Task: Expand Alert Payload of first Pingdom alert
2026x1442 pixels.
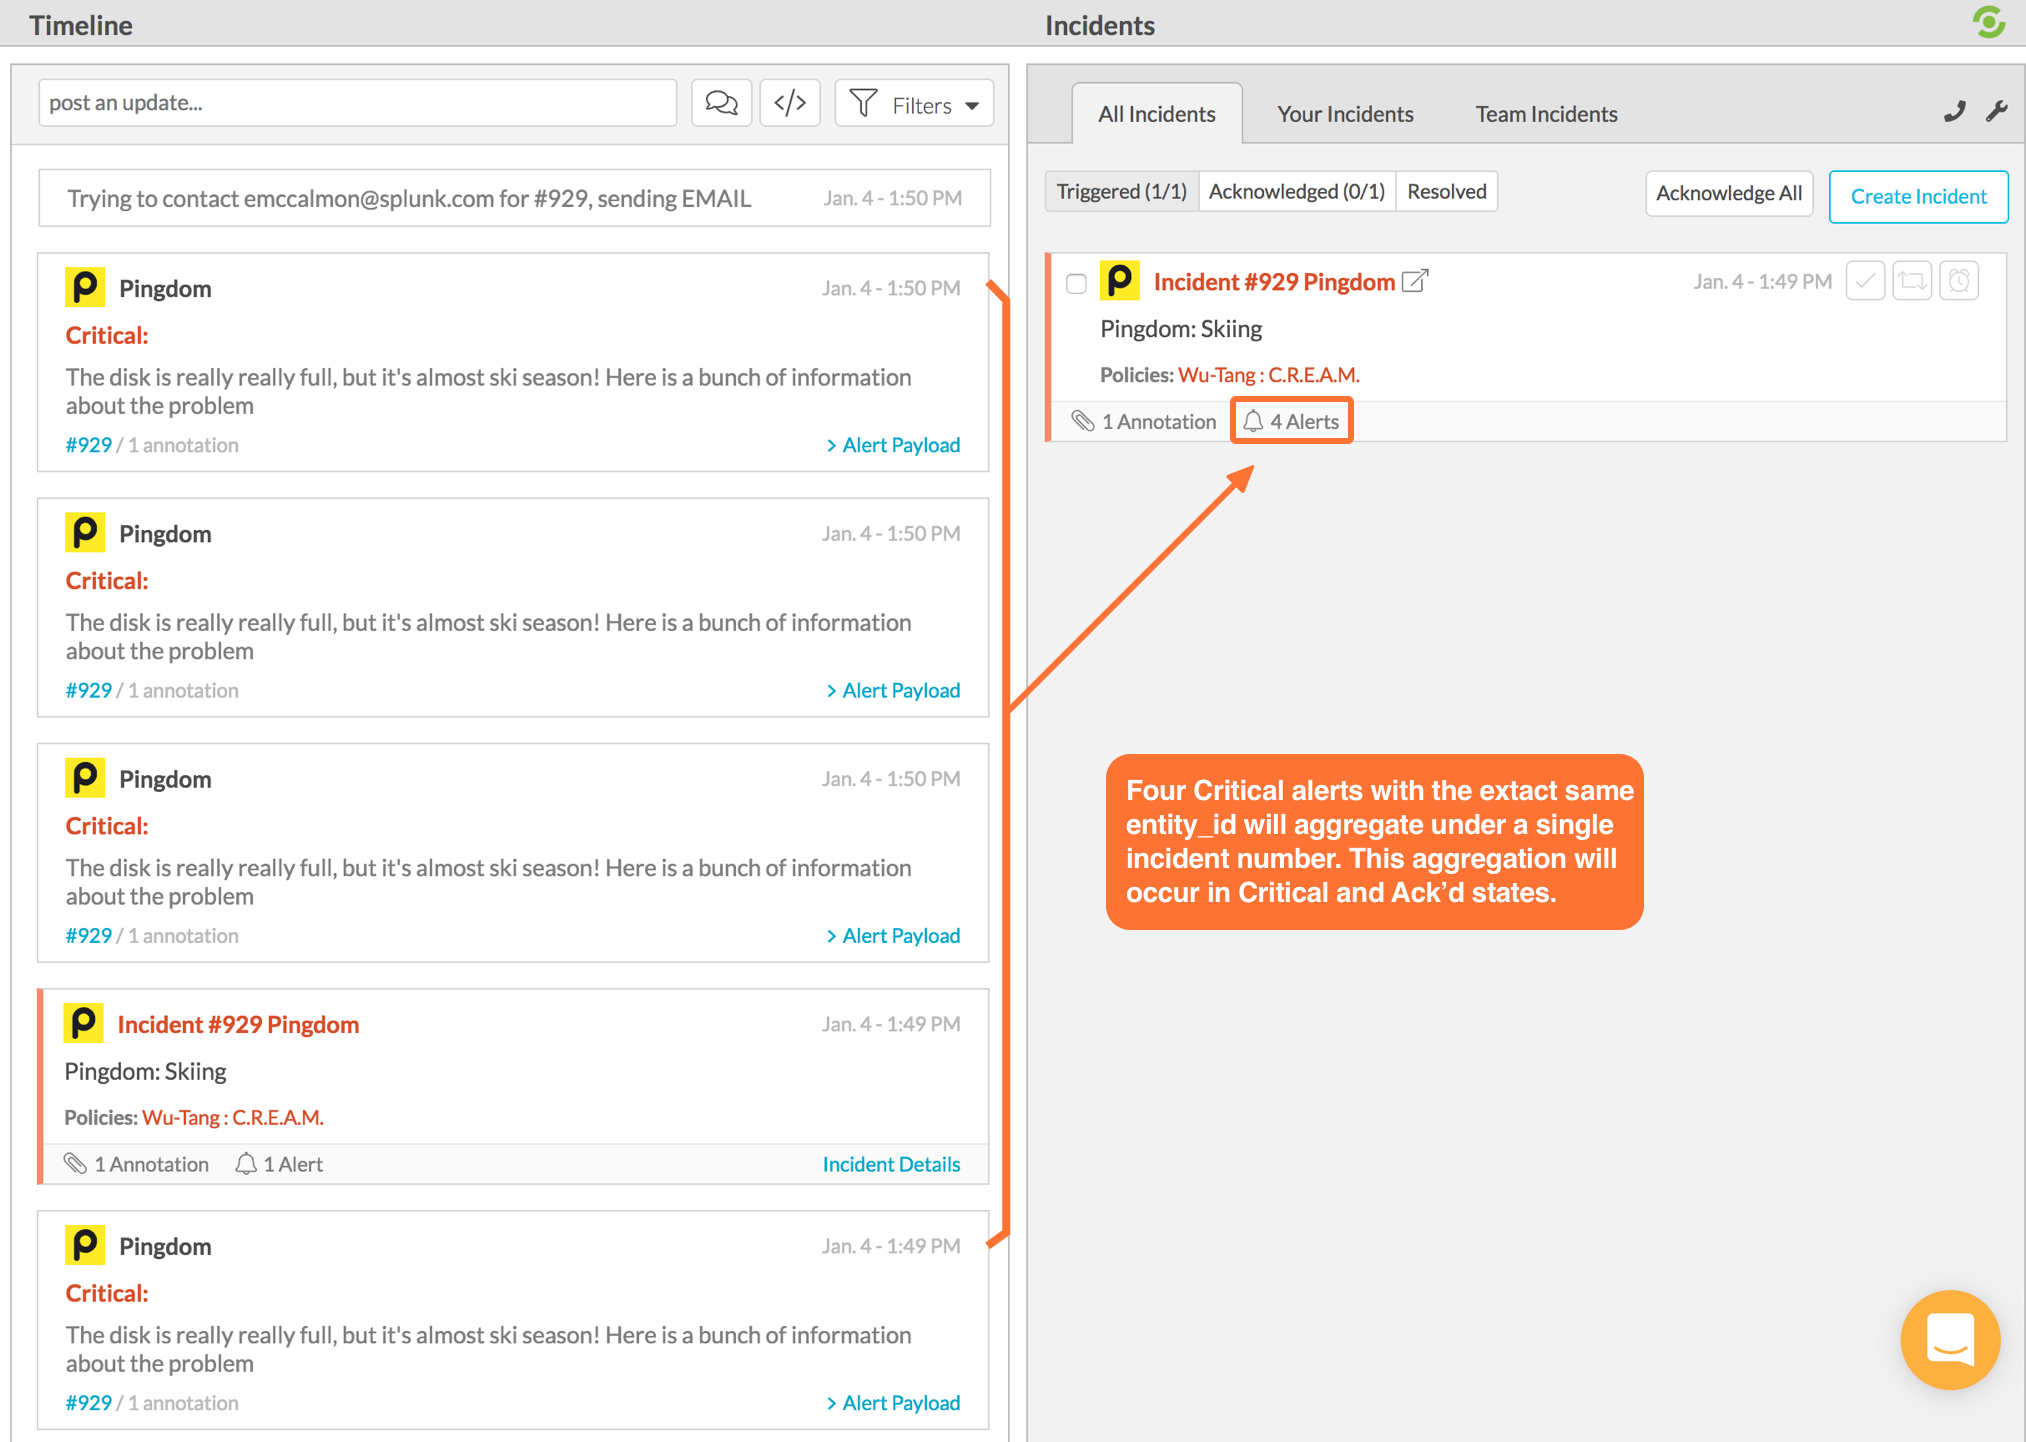Action: point(893,445)
